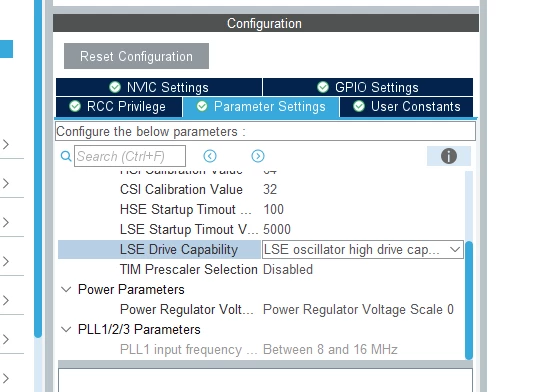Click the LSE Startup value 5000

click(x=277, y=229)
